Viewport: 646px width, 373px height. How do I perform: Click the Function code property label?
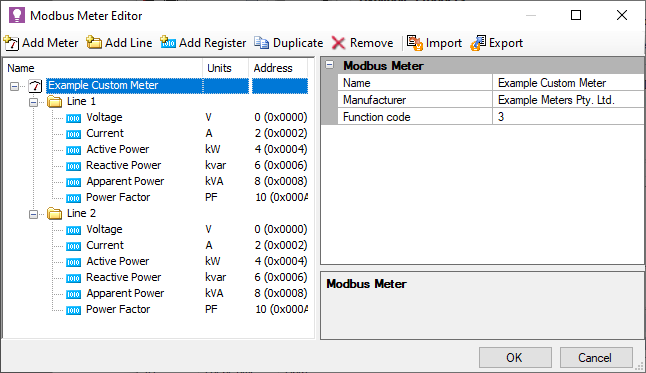tap(377, 117)
